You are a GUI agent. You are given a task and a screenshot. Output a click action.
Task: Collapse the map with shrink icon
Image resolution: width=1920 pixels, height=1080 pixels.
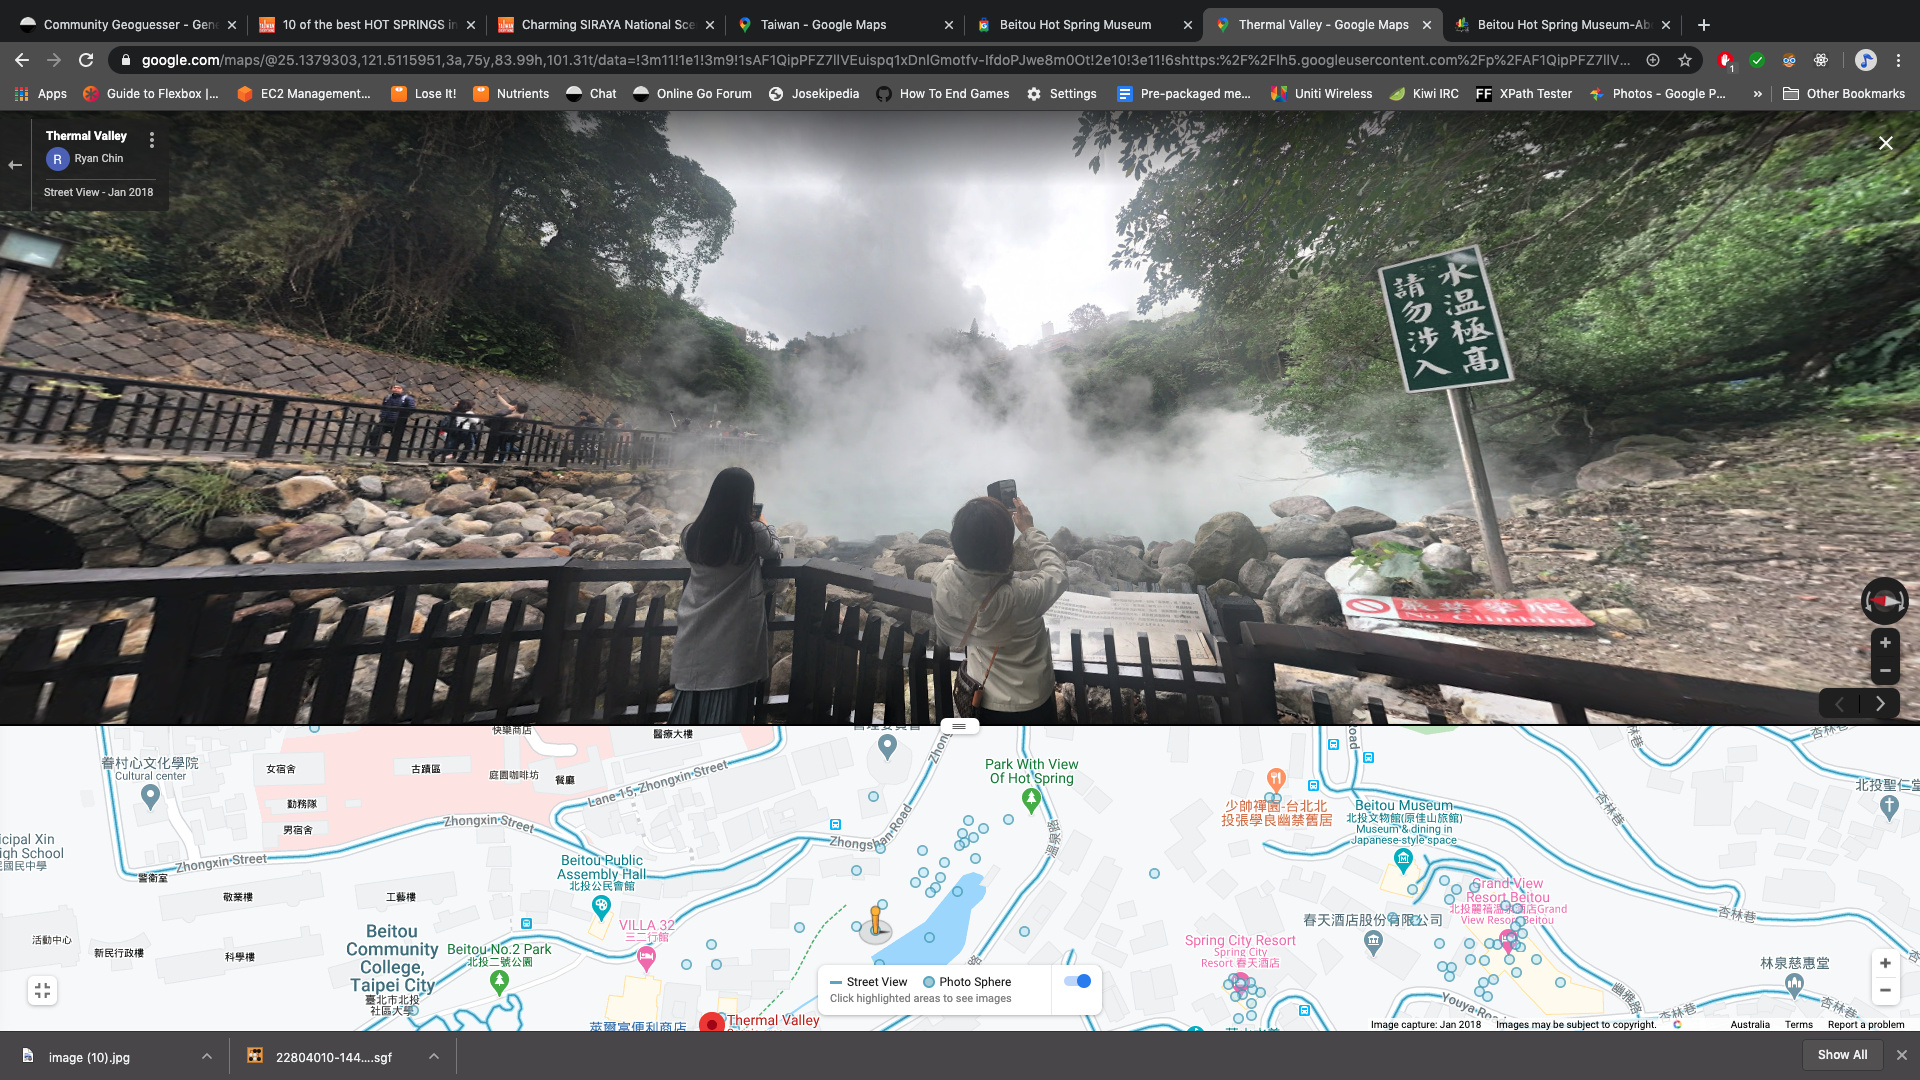click(x=42, y=990)
